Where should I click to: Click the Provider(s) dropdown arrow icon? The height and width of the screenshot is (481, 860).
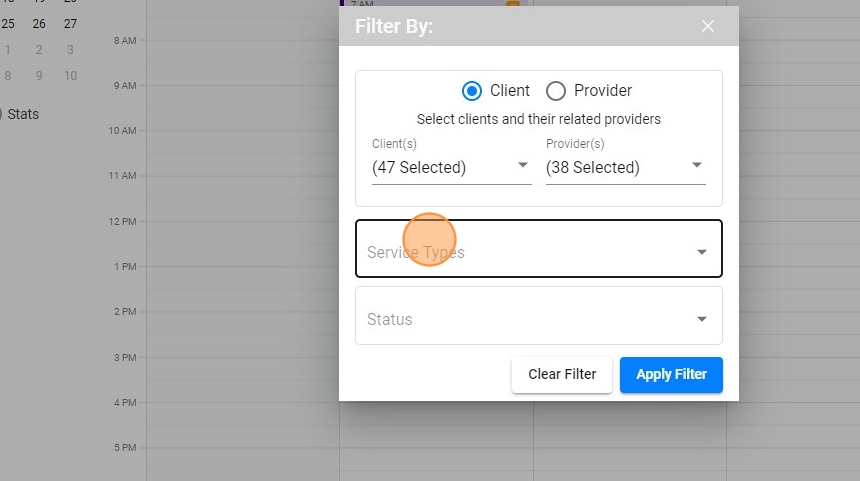pyautogui.click(x=697, y=166)
